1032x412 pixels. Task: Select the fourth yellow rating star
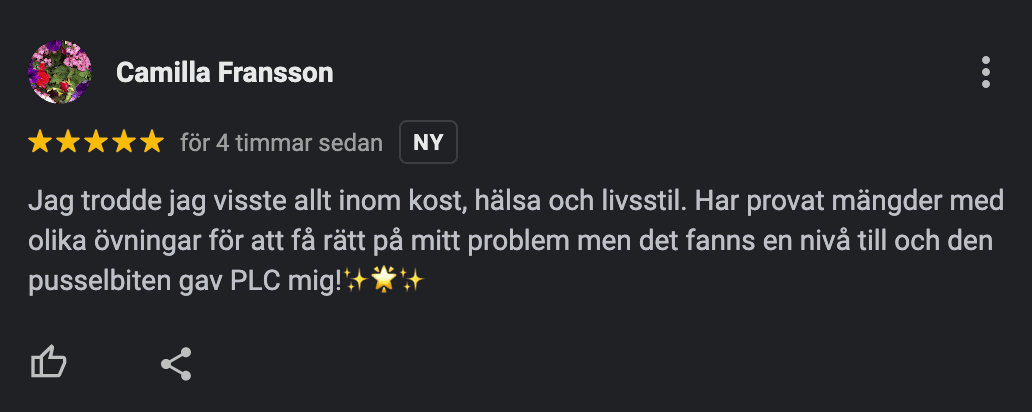[x=124, y=142]
